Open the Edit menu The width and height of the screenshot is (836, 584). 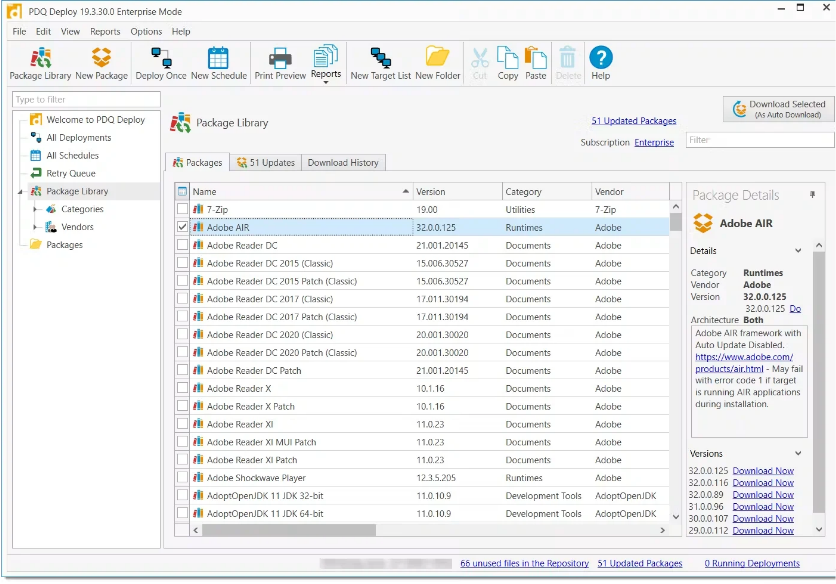(43, 31)
